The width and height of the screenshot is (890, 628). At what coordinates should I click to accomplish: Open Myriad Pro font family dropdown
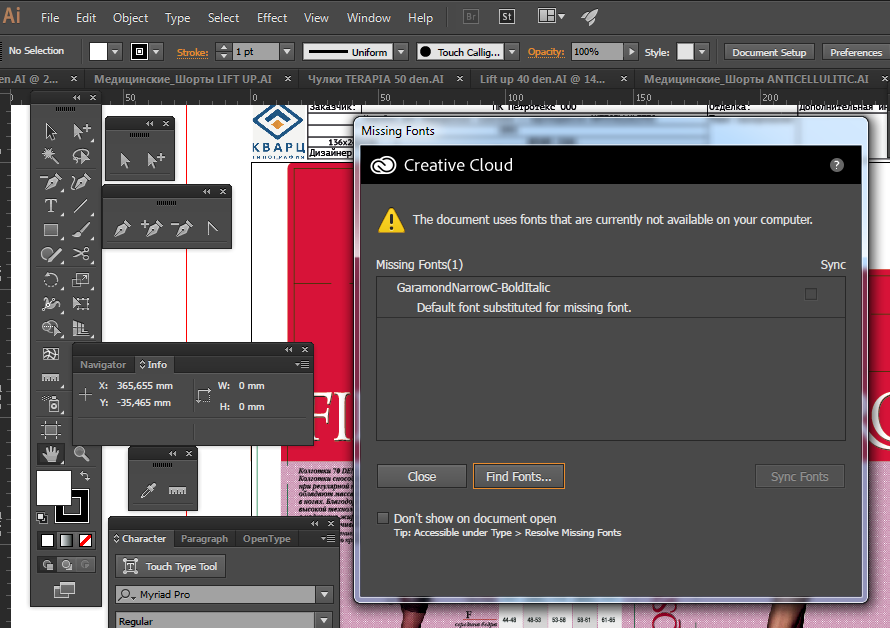pos(325,594)
